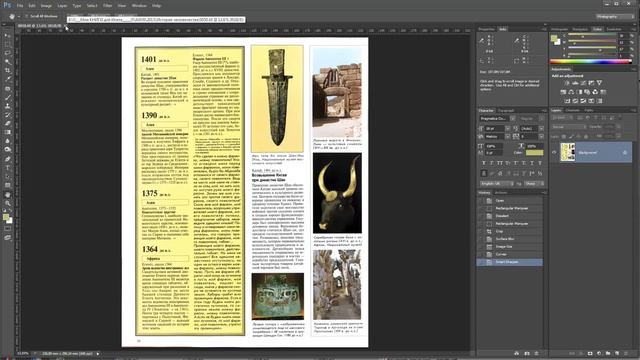Create new document from current state

517,353
